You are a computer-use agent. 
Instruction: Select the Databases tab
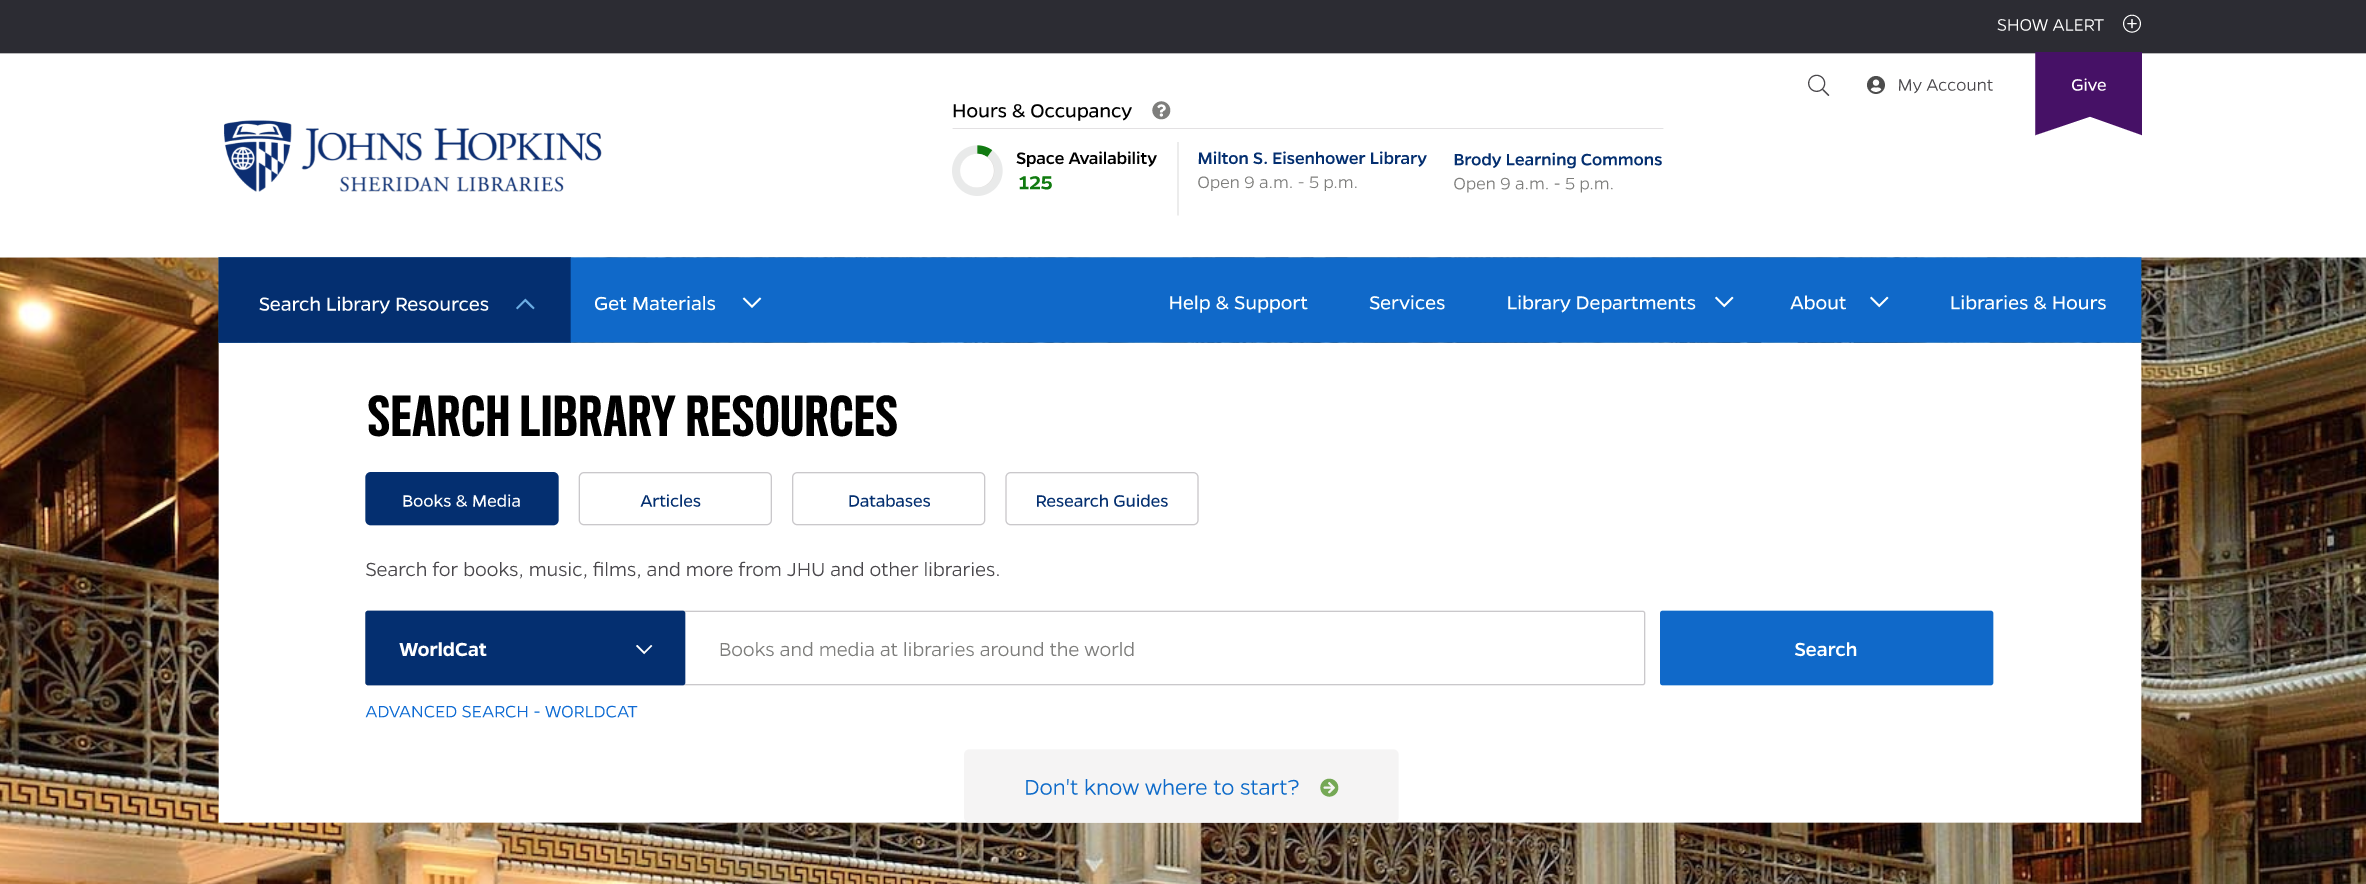[x=888, y=500]
